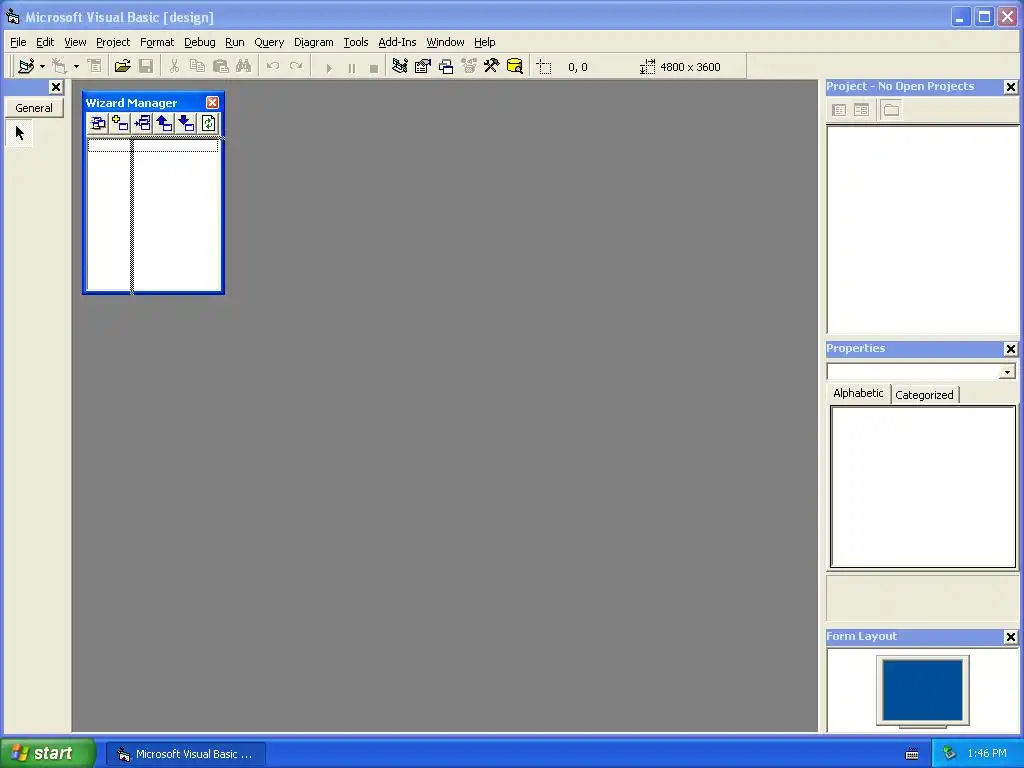This screenshot has height=768, width=1024.
Task: Open the Menu Editor from the toolbar
Action: click(x=94, y=66)
